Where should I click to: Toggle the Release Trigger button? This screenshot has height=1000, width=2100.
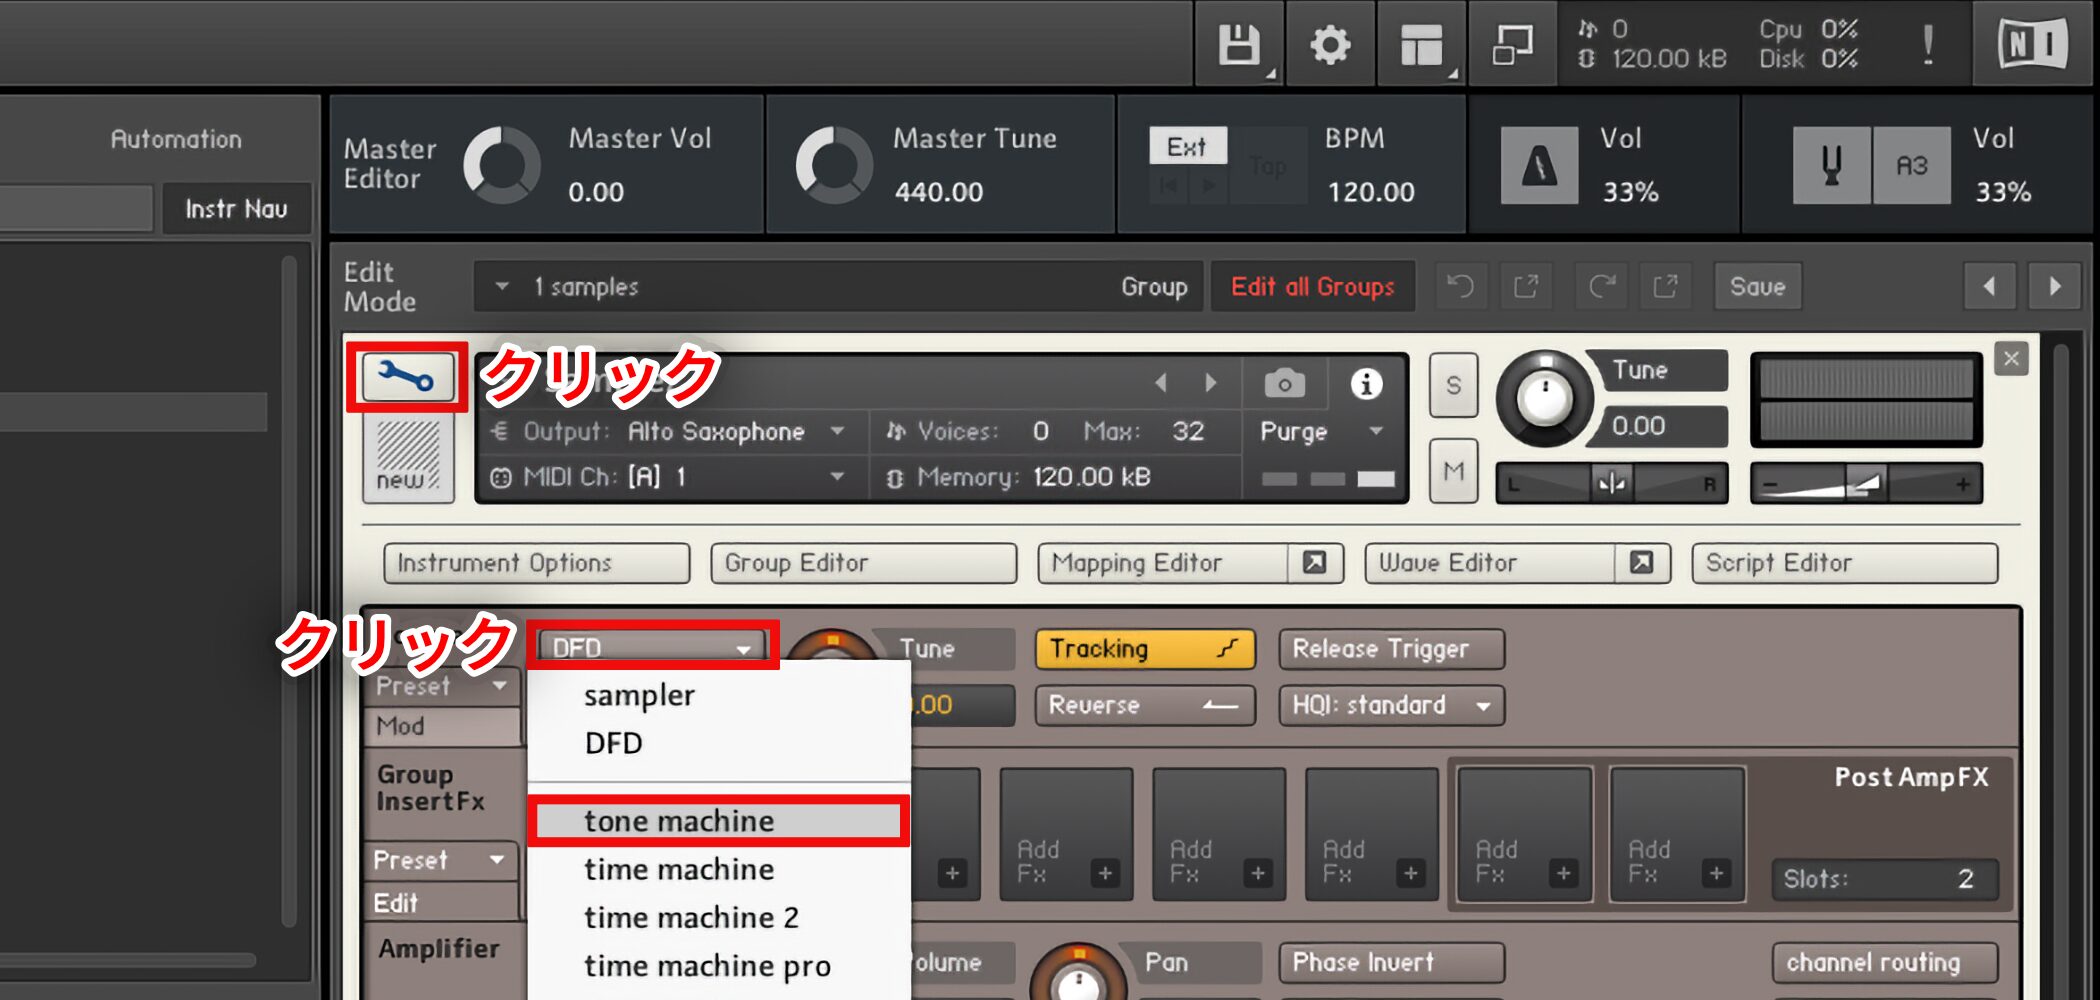coord(1391,649)
